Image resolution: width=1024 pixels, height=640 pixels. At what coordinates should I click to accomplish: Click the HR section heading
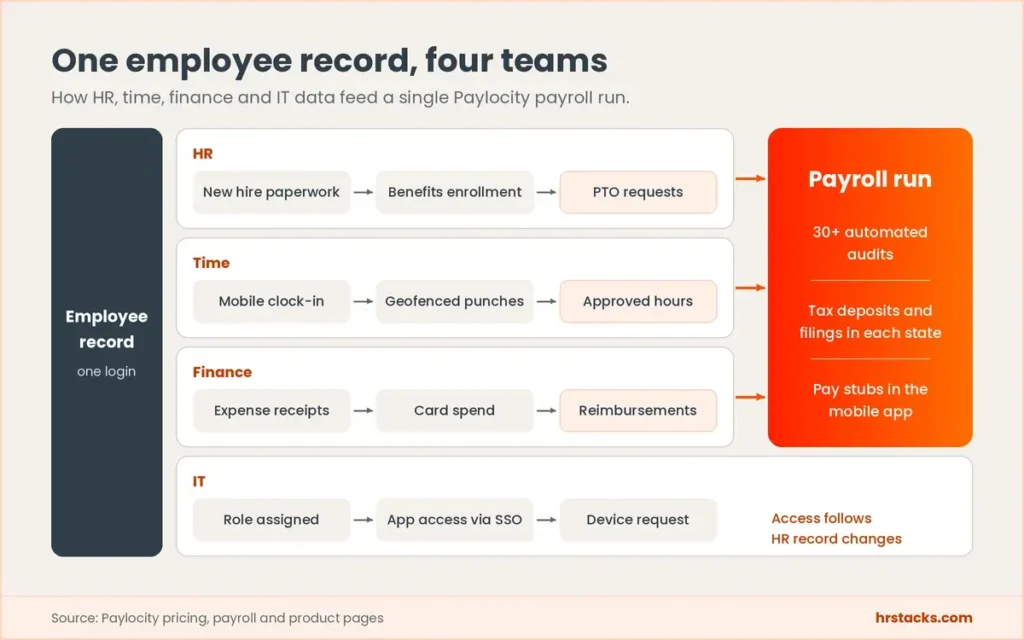(202, 153)
